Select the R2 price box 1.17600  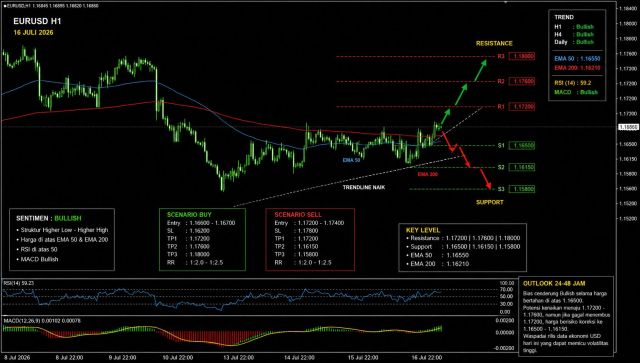tap(522, 81)
